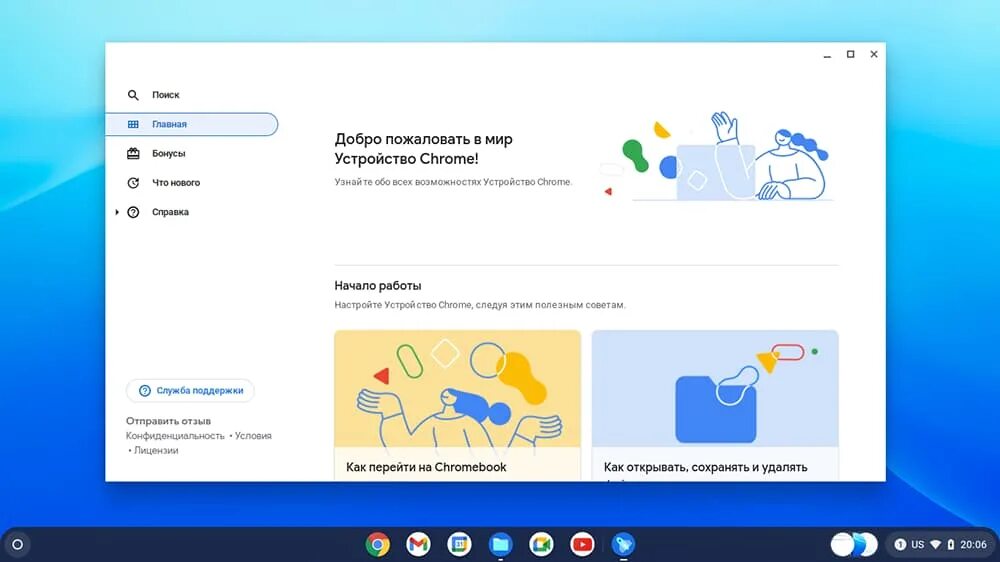Open the Бонусы section
The image size is (1000, 562).
(191, 154)
